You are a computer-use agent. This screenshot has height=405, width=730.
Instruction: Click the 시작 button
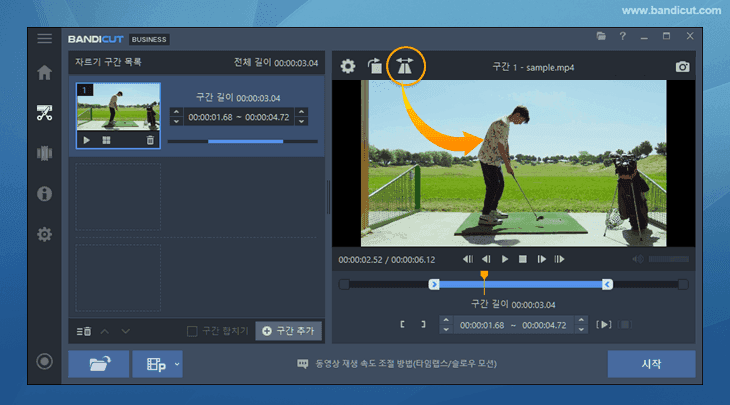tap(651, 364)
